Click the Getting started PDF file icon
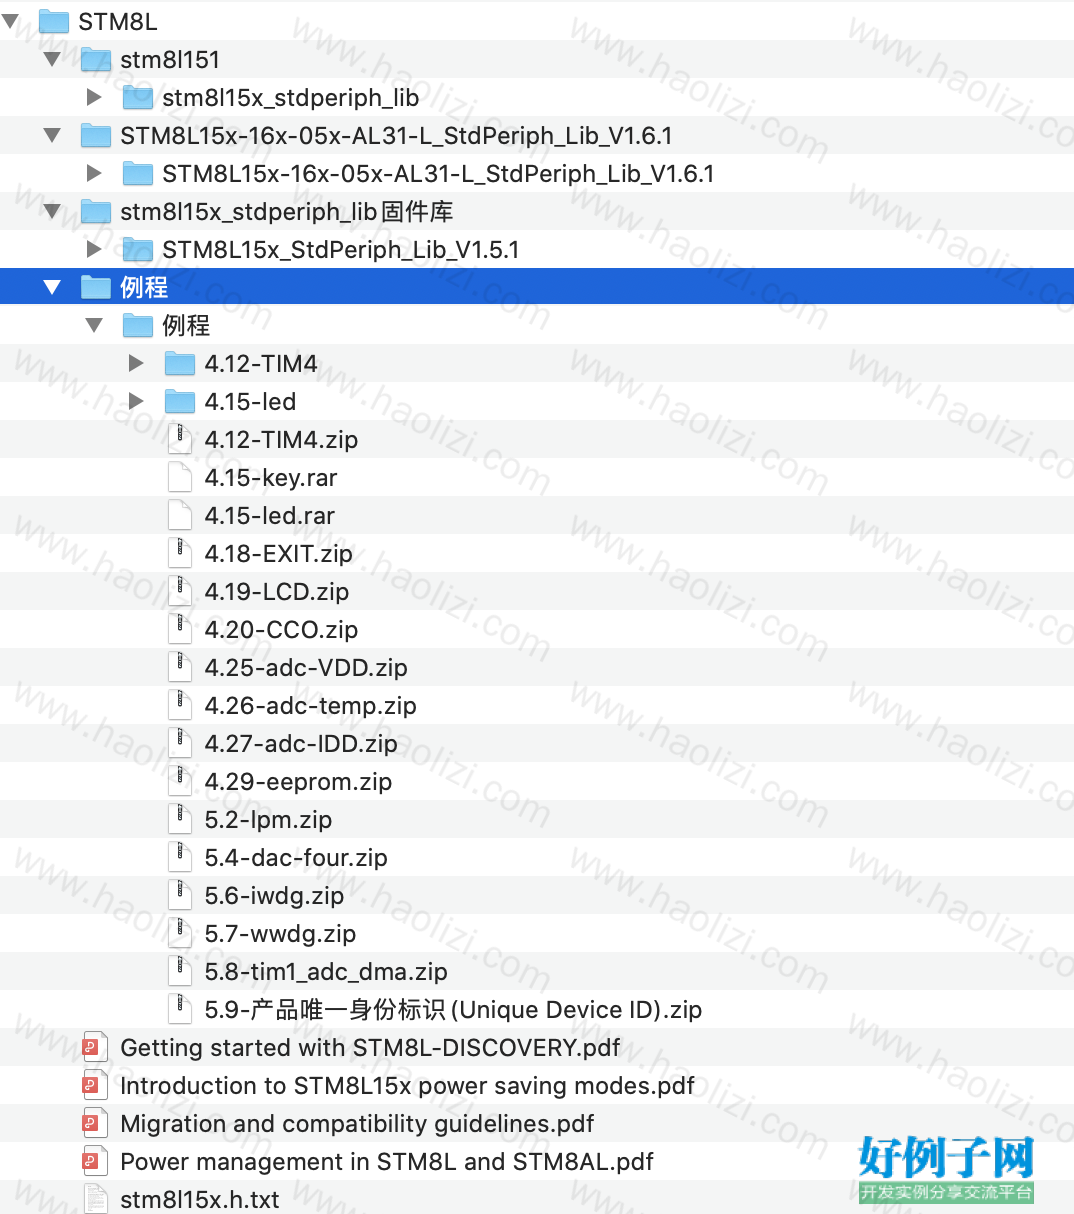1074x1214 pixels. tap(95, 1047)
